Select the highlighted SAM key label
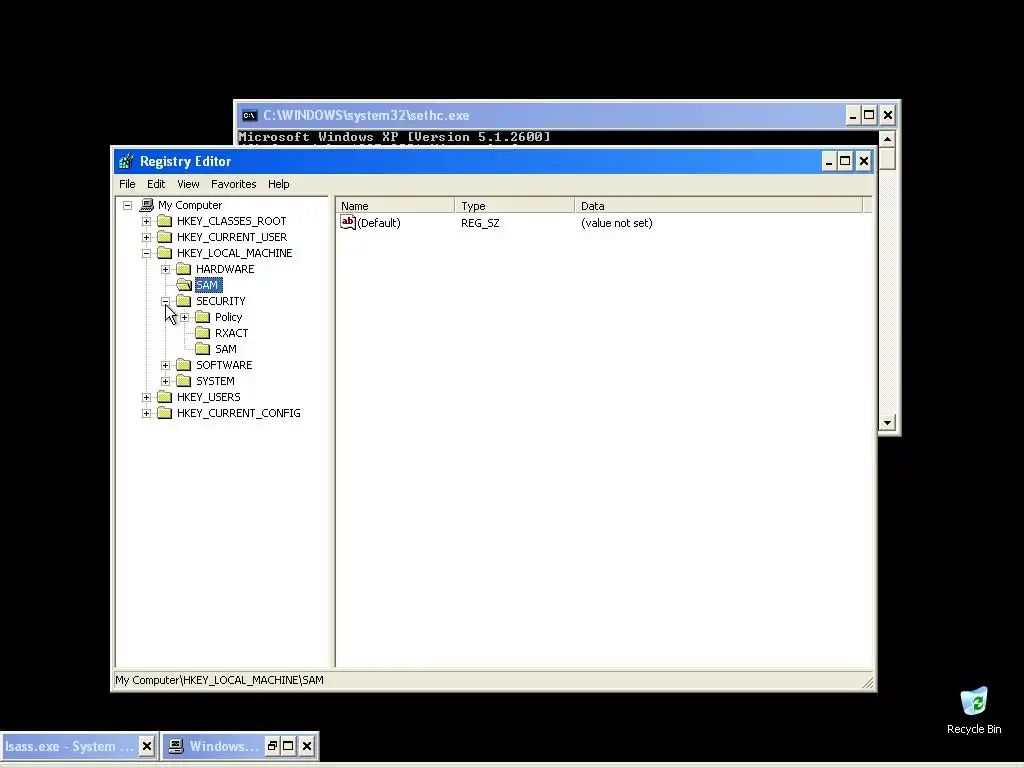Image resolution: width=1024 pixels, height=768 pixels. click(207, 285)
